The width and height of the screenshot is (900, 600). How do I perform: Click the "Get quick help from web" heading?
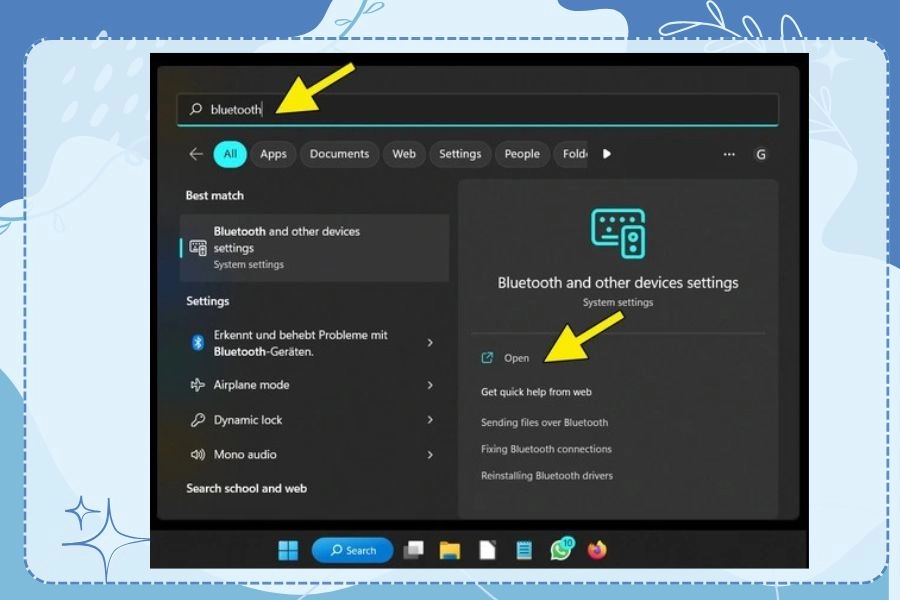coord(536,392)
